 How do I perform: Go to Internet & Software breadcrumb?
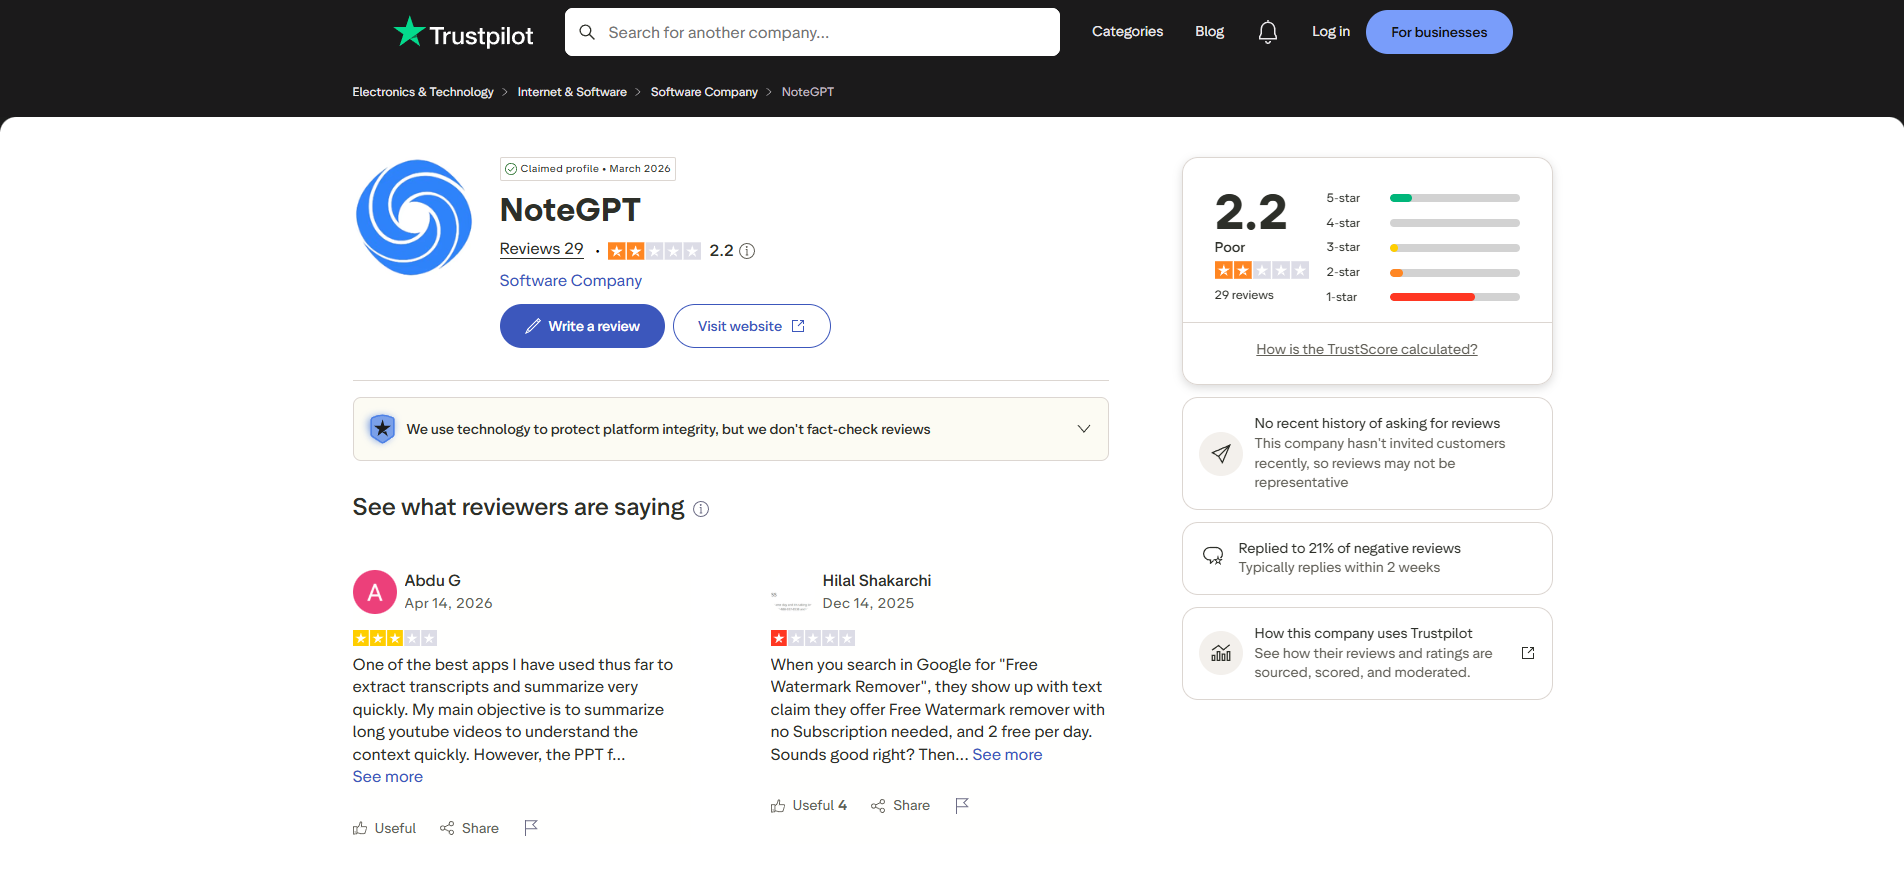pyautogui.click(x=572, y=92)
